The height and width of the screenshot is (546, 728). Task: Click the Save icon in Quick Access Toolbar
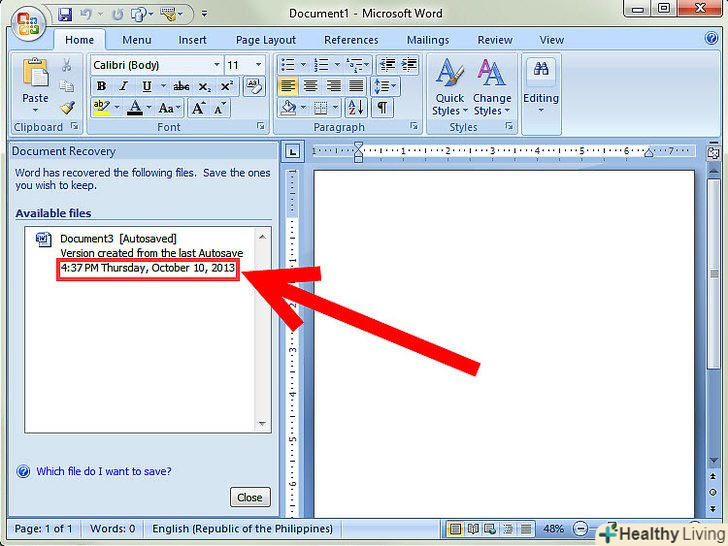click(x=65, y=14)
